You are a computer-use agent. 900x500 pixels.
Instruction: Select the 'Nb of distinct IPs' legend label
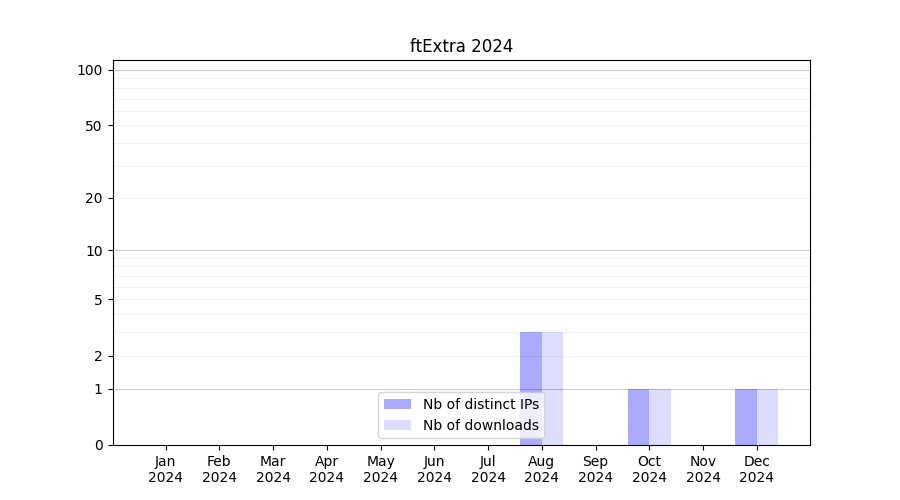point(480,404)
